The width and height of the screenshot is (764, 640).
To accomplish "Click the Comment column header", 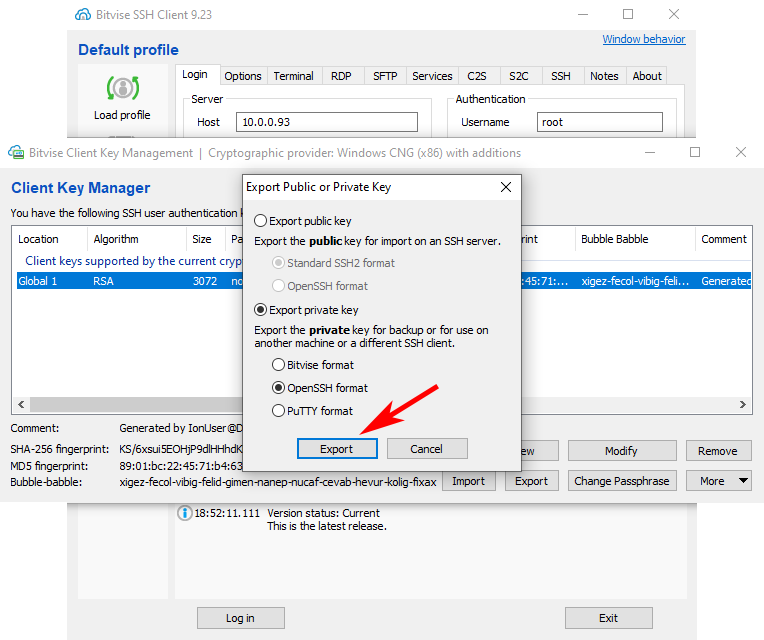I will [723, 239].
